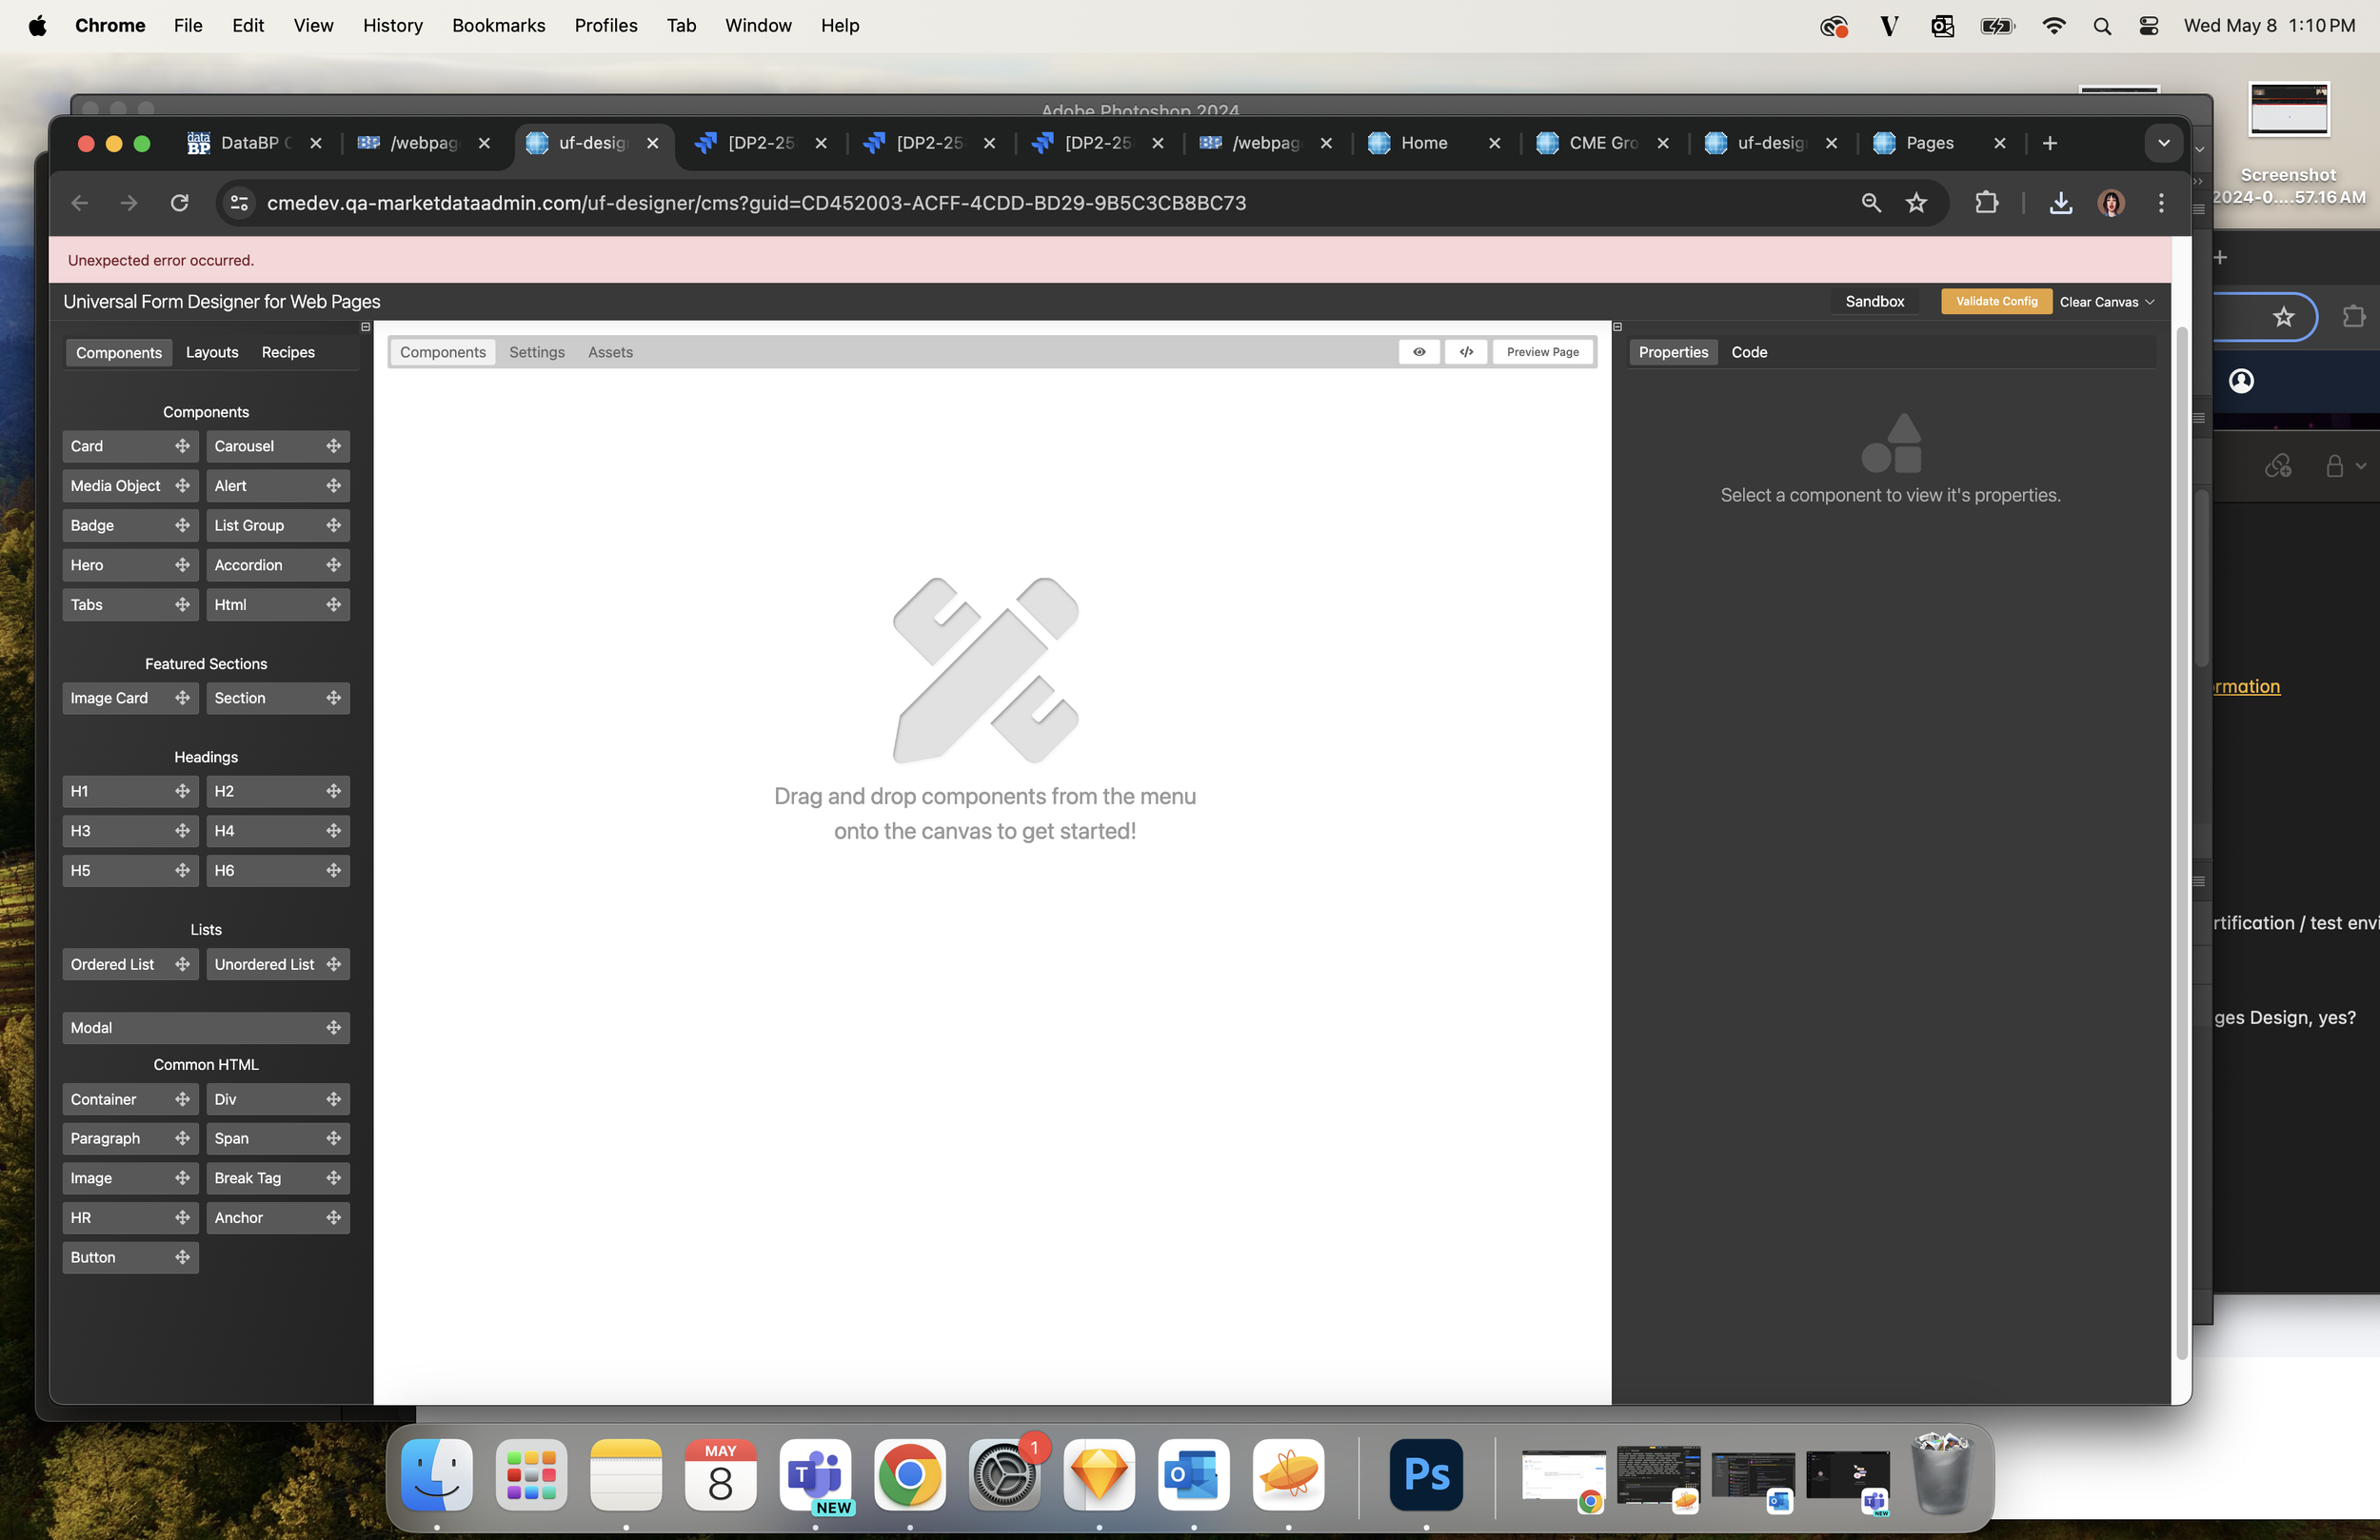
Task: Click the zoom magnifier icon in the address bar
Action: (x=1870, y=203)
